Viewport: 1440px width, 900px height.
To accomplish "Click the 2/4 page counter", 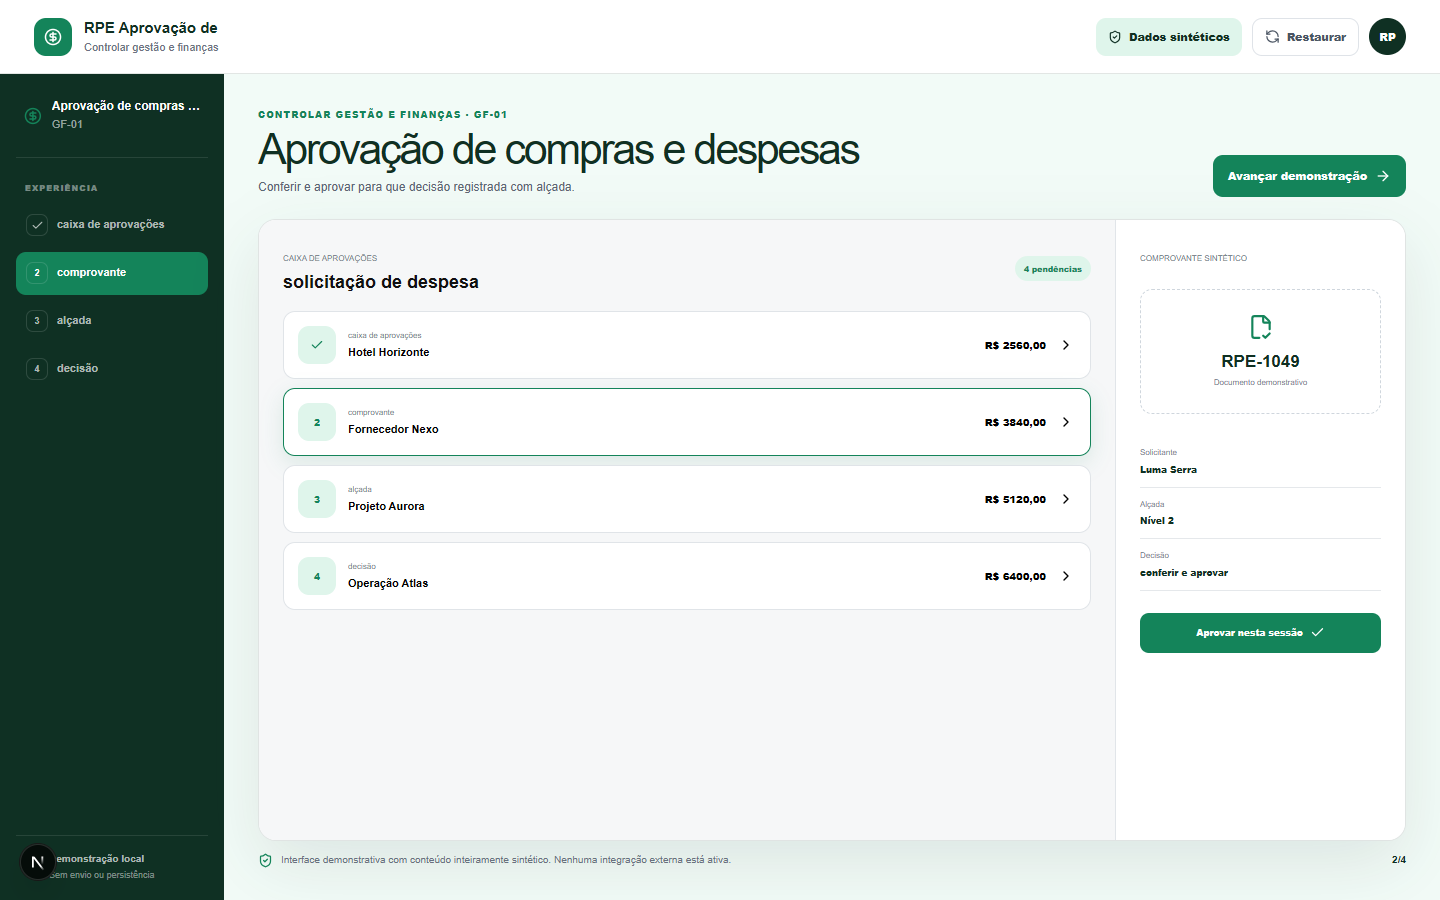I will coord(1398,860).
